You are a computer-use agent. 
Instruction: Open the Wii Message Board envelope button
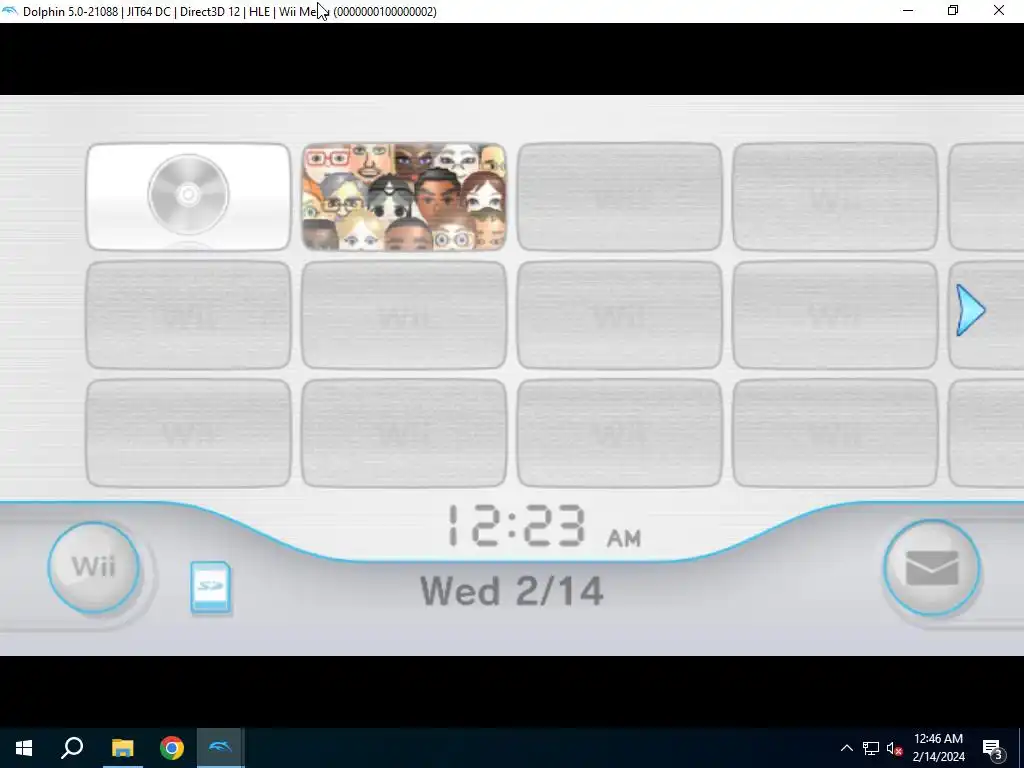click(931, 568)
